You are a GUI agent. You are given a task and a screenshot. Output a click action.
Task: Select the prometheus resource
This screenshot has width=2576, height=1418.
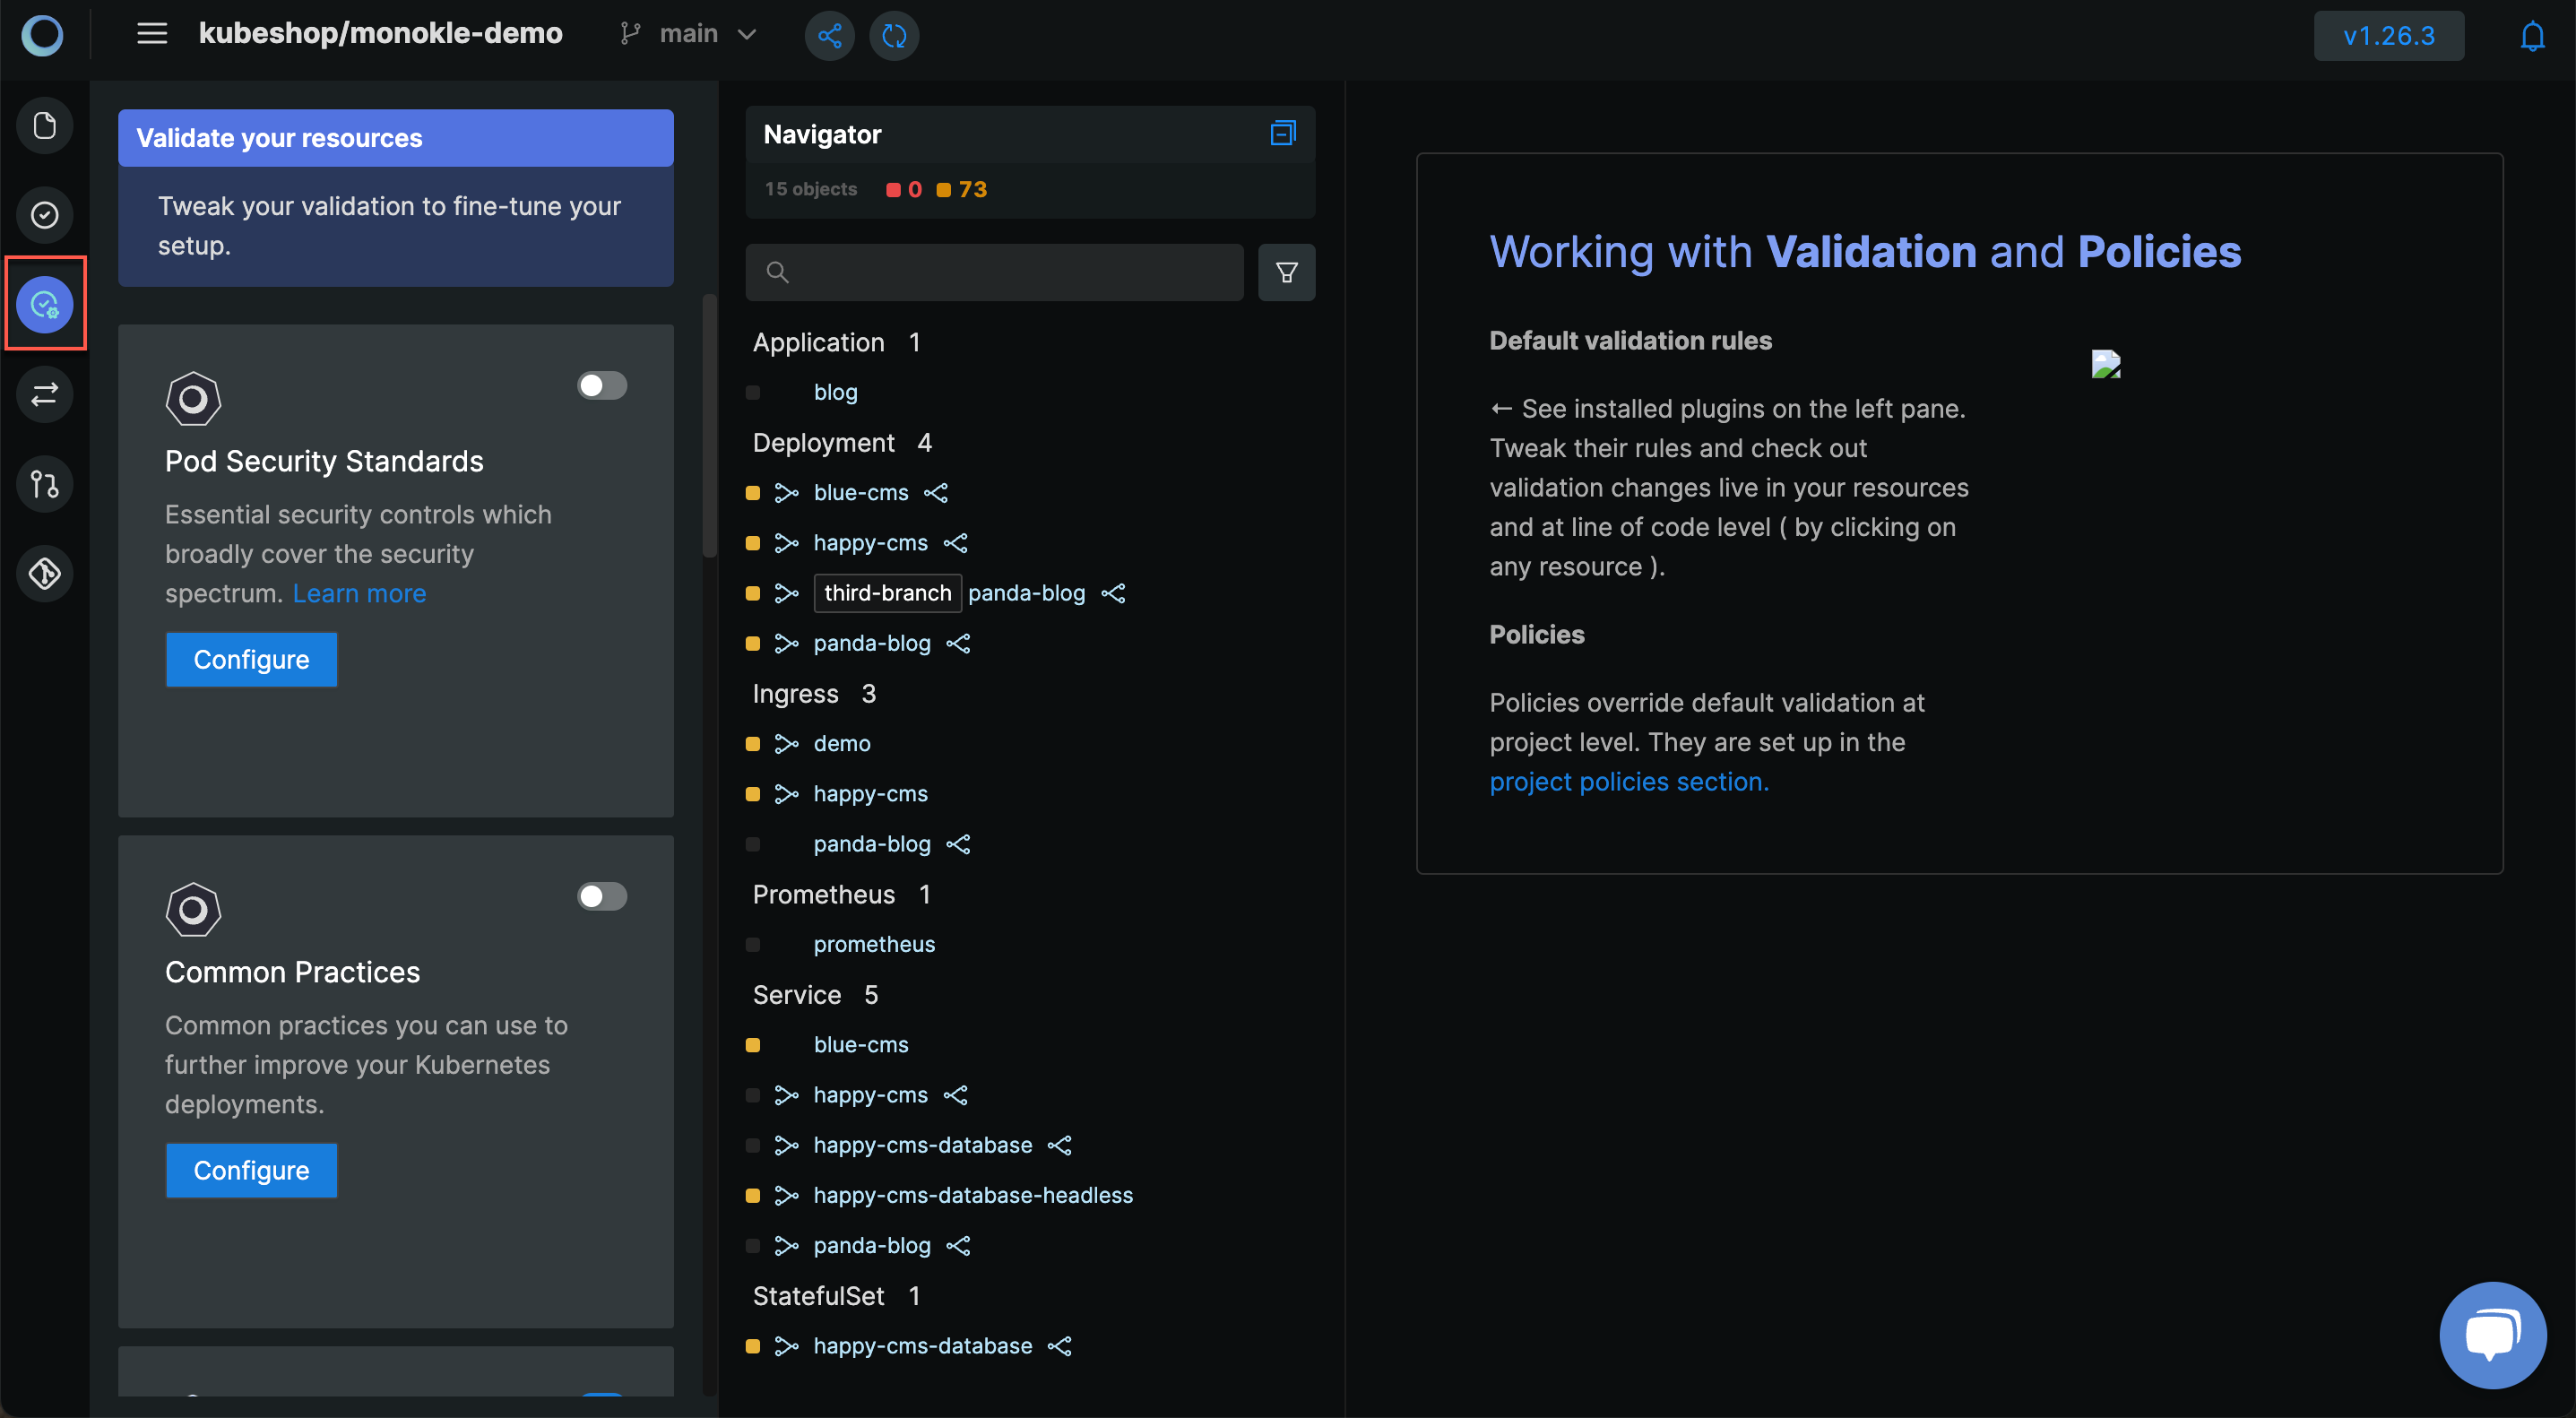(x=874, y=945)
